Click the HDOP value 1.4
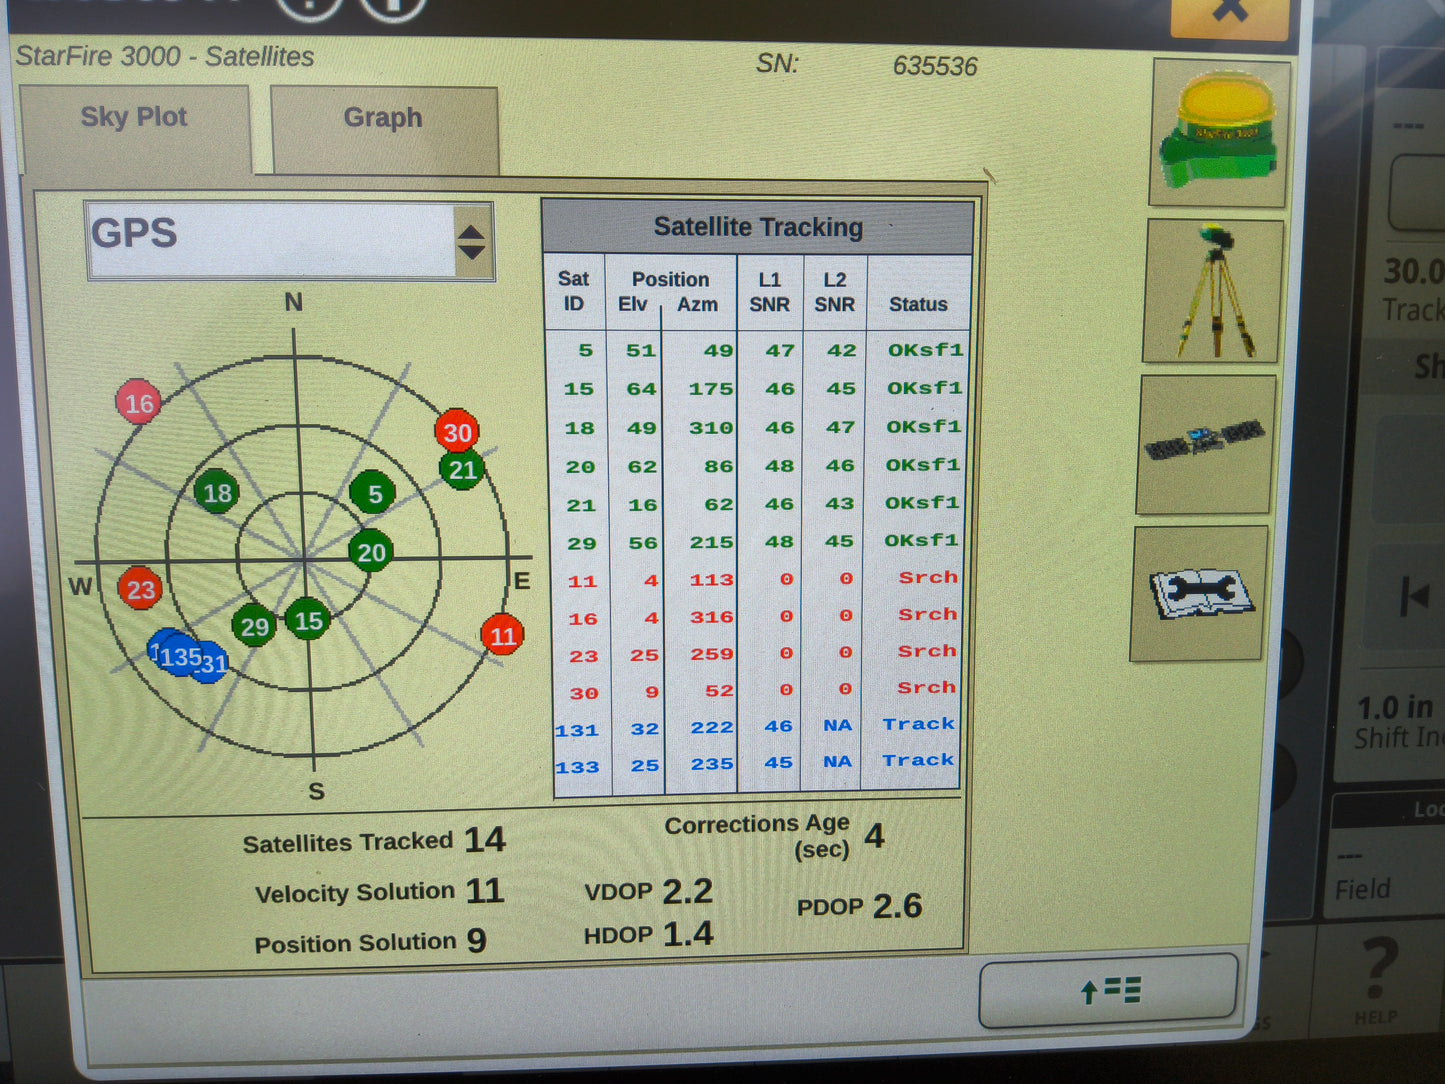The image size is (1445, 1084). 688,934
